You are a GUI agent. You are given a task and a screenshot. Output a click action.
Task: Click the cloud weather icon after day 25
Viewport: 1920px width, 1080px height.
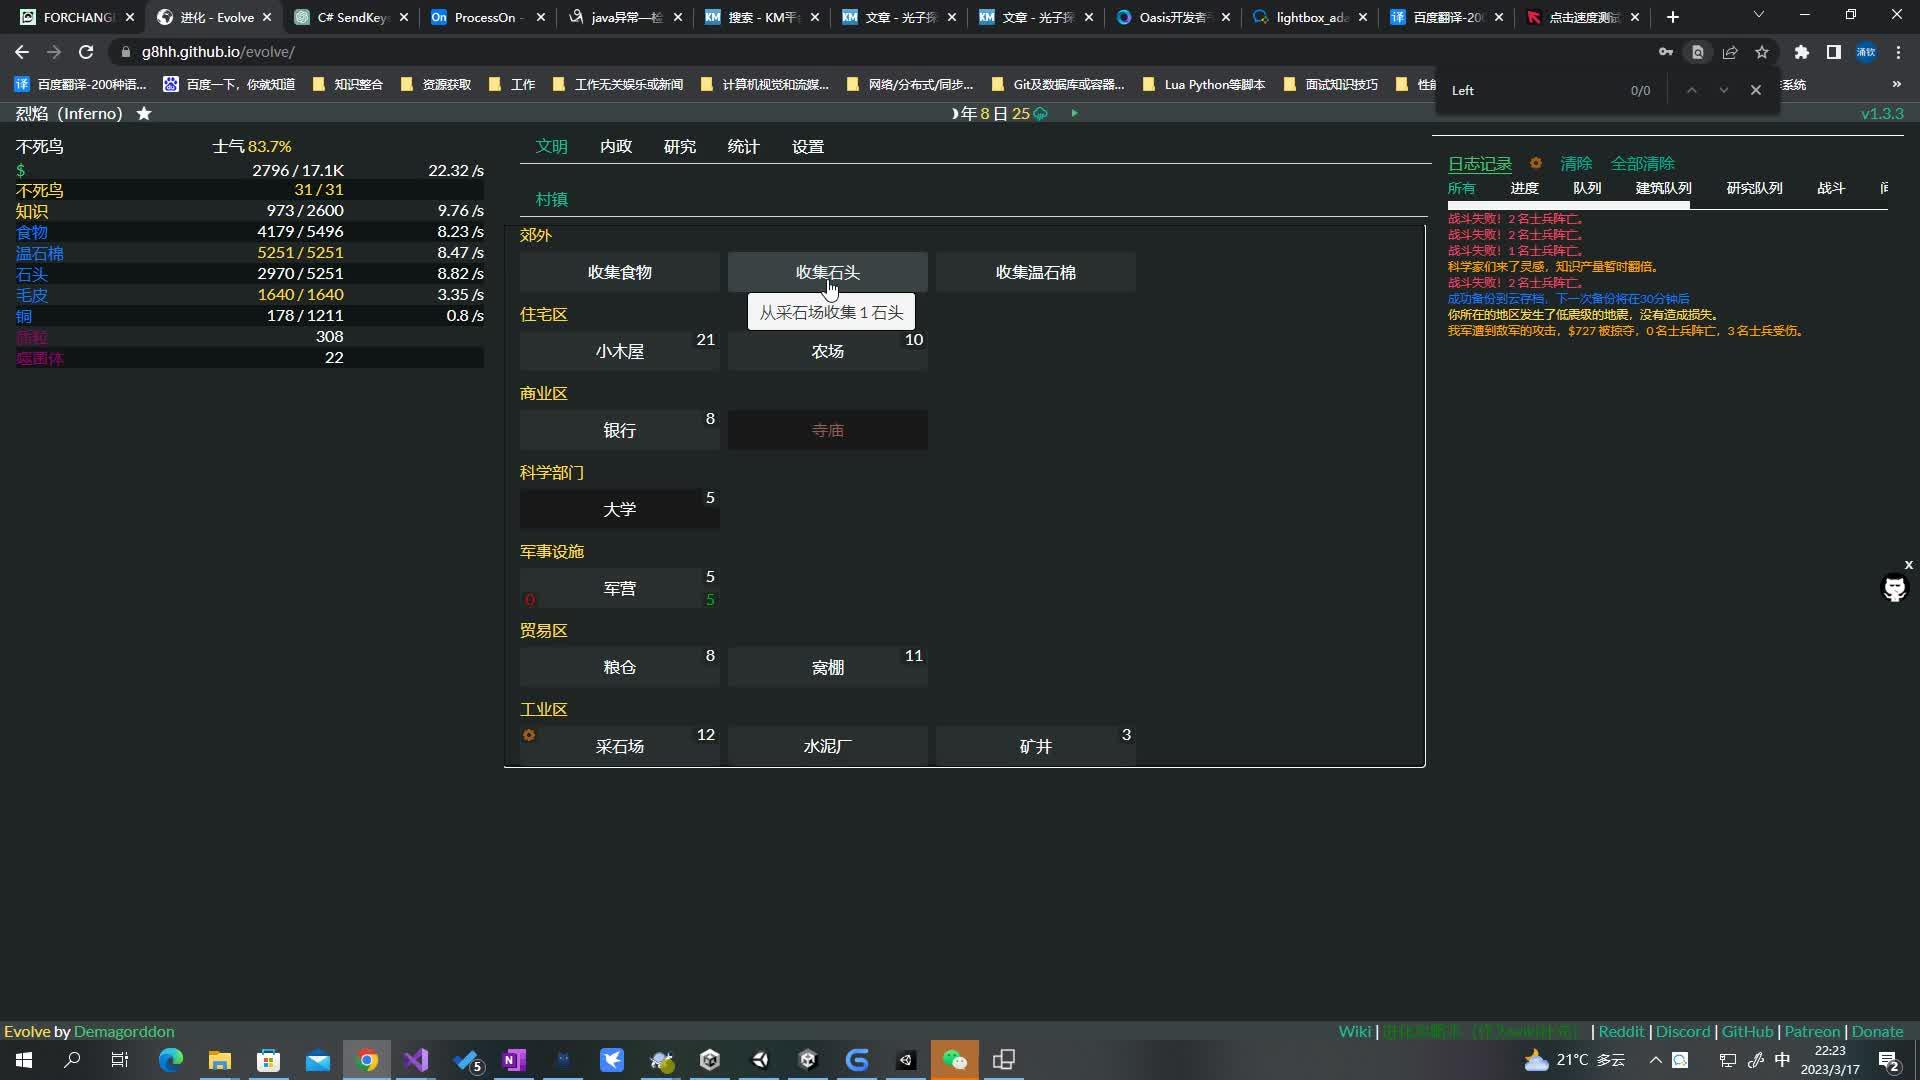point(1041,114)
